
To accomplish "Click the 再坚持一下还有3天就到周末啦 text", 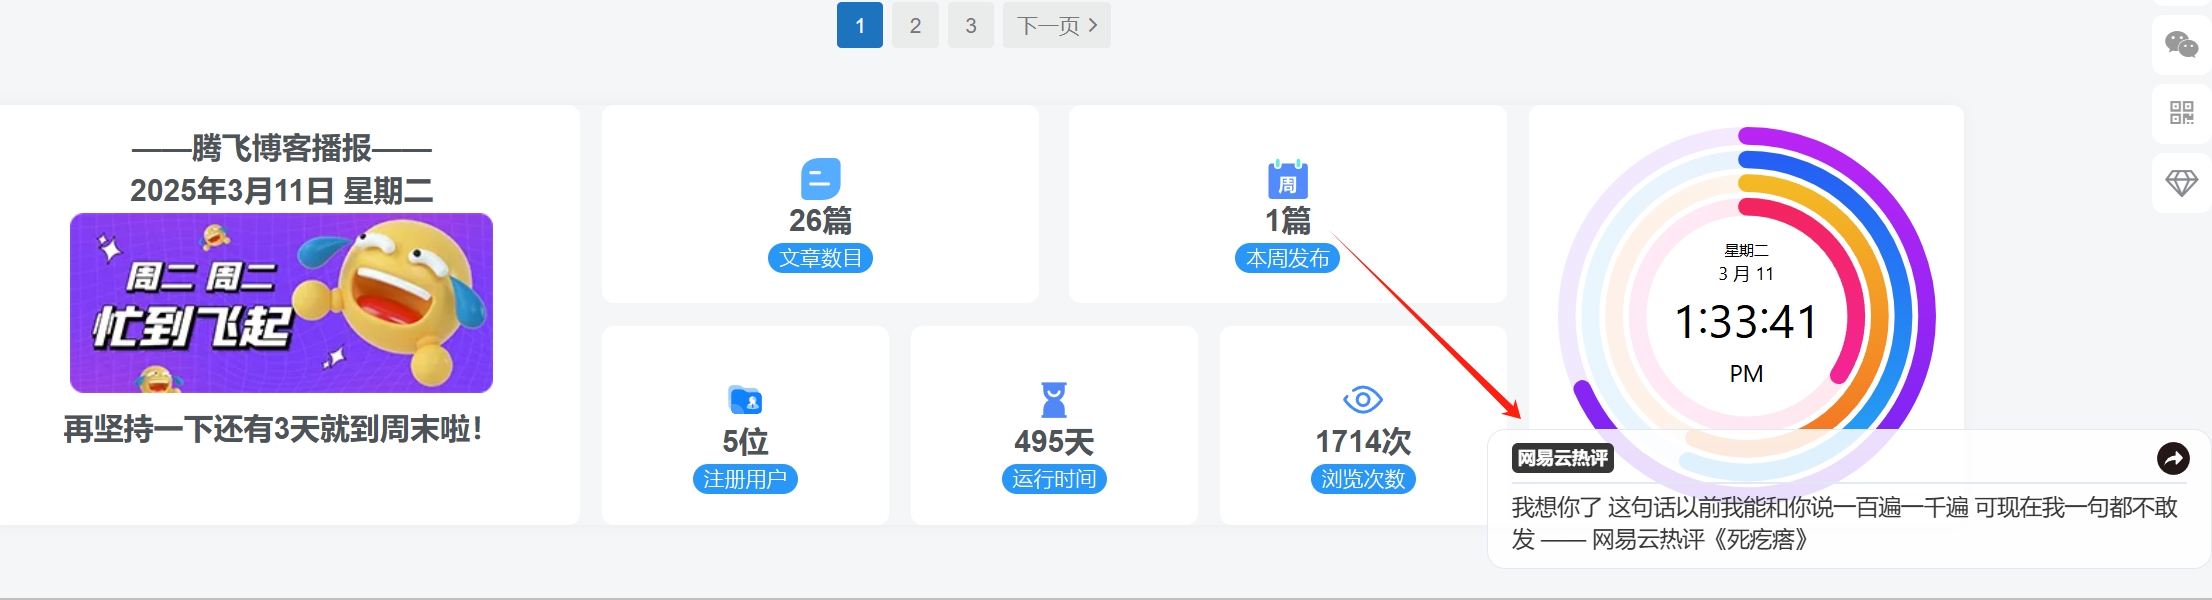I will [273, 429].
